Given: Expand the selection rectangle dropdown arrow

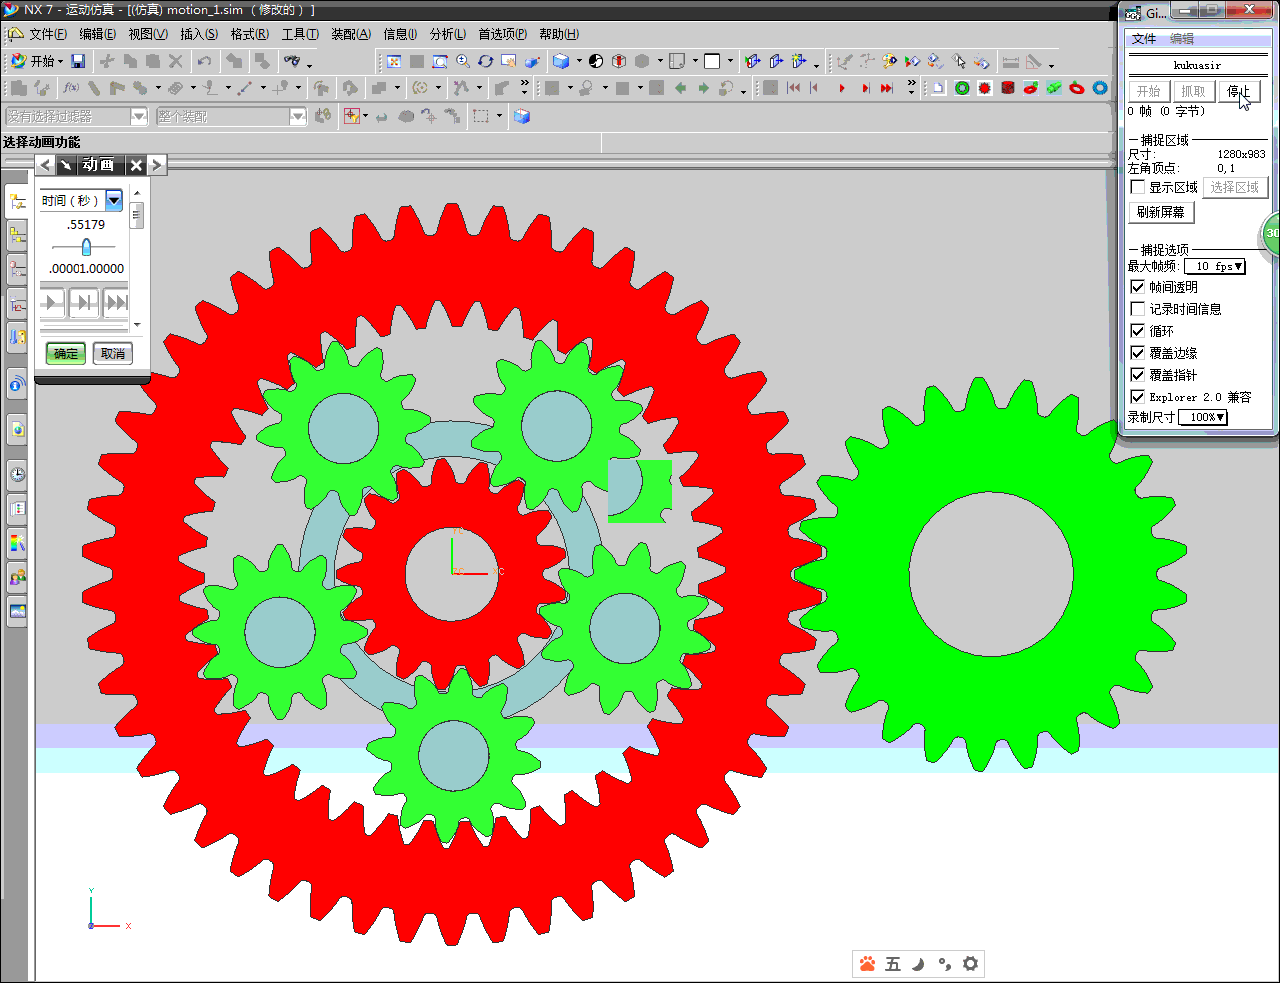Looking at the screenshot, I should point(499,117).
